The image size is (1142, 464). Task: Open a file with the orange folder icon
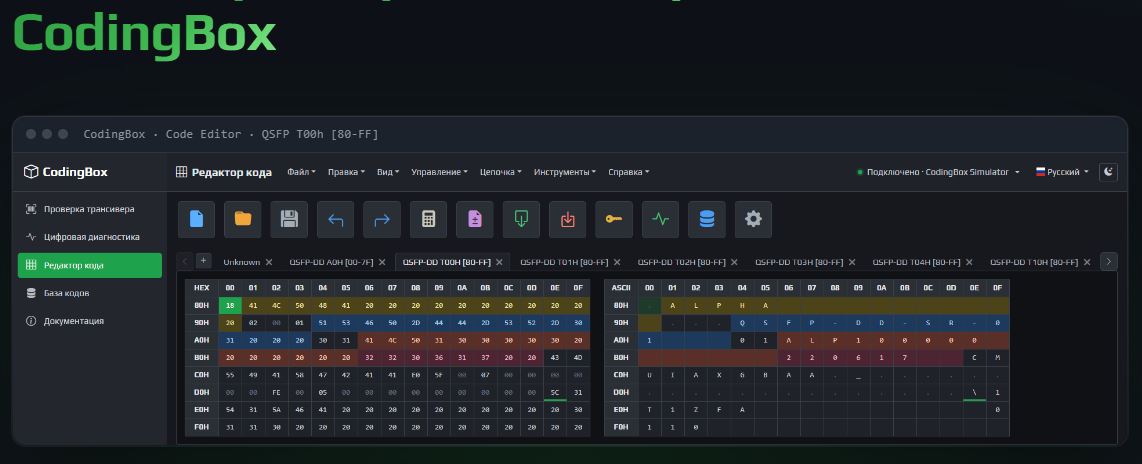pyautogui.click(x=243, y=219)
